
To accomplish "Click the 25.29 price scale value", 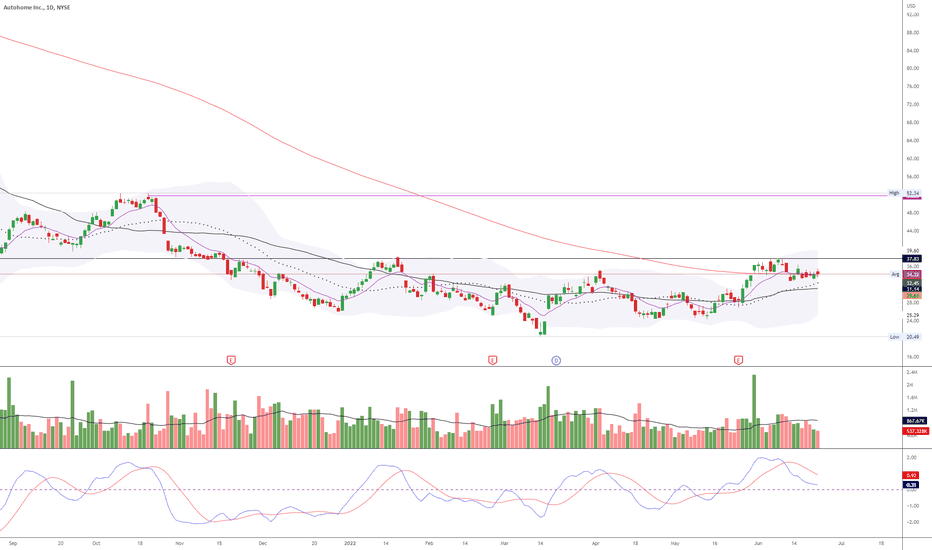I will [912, 315].
